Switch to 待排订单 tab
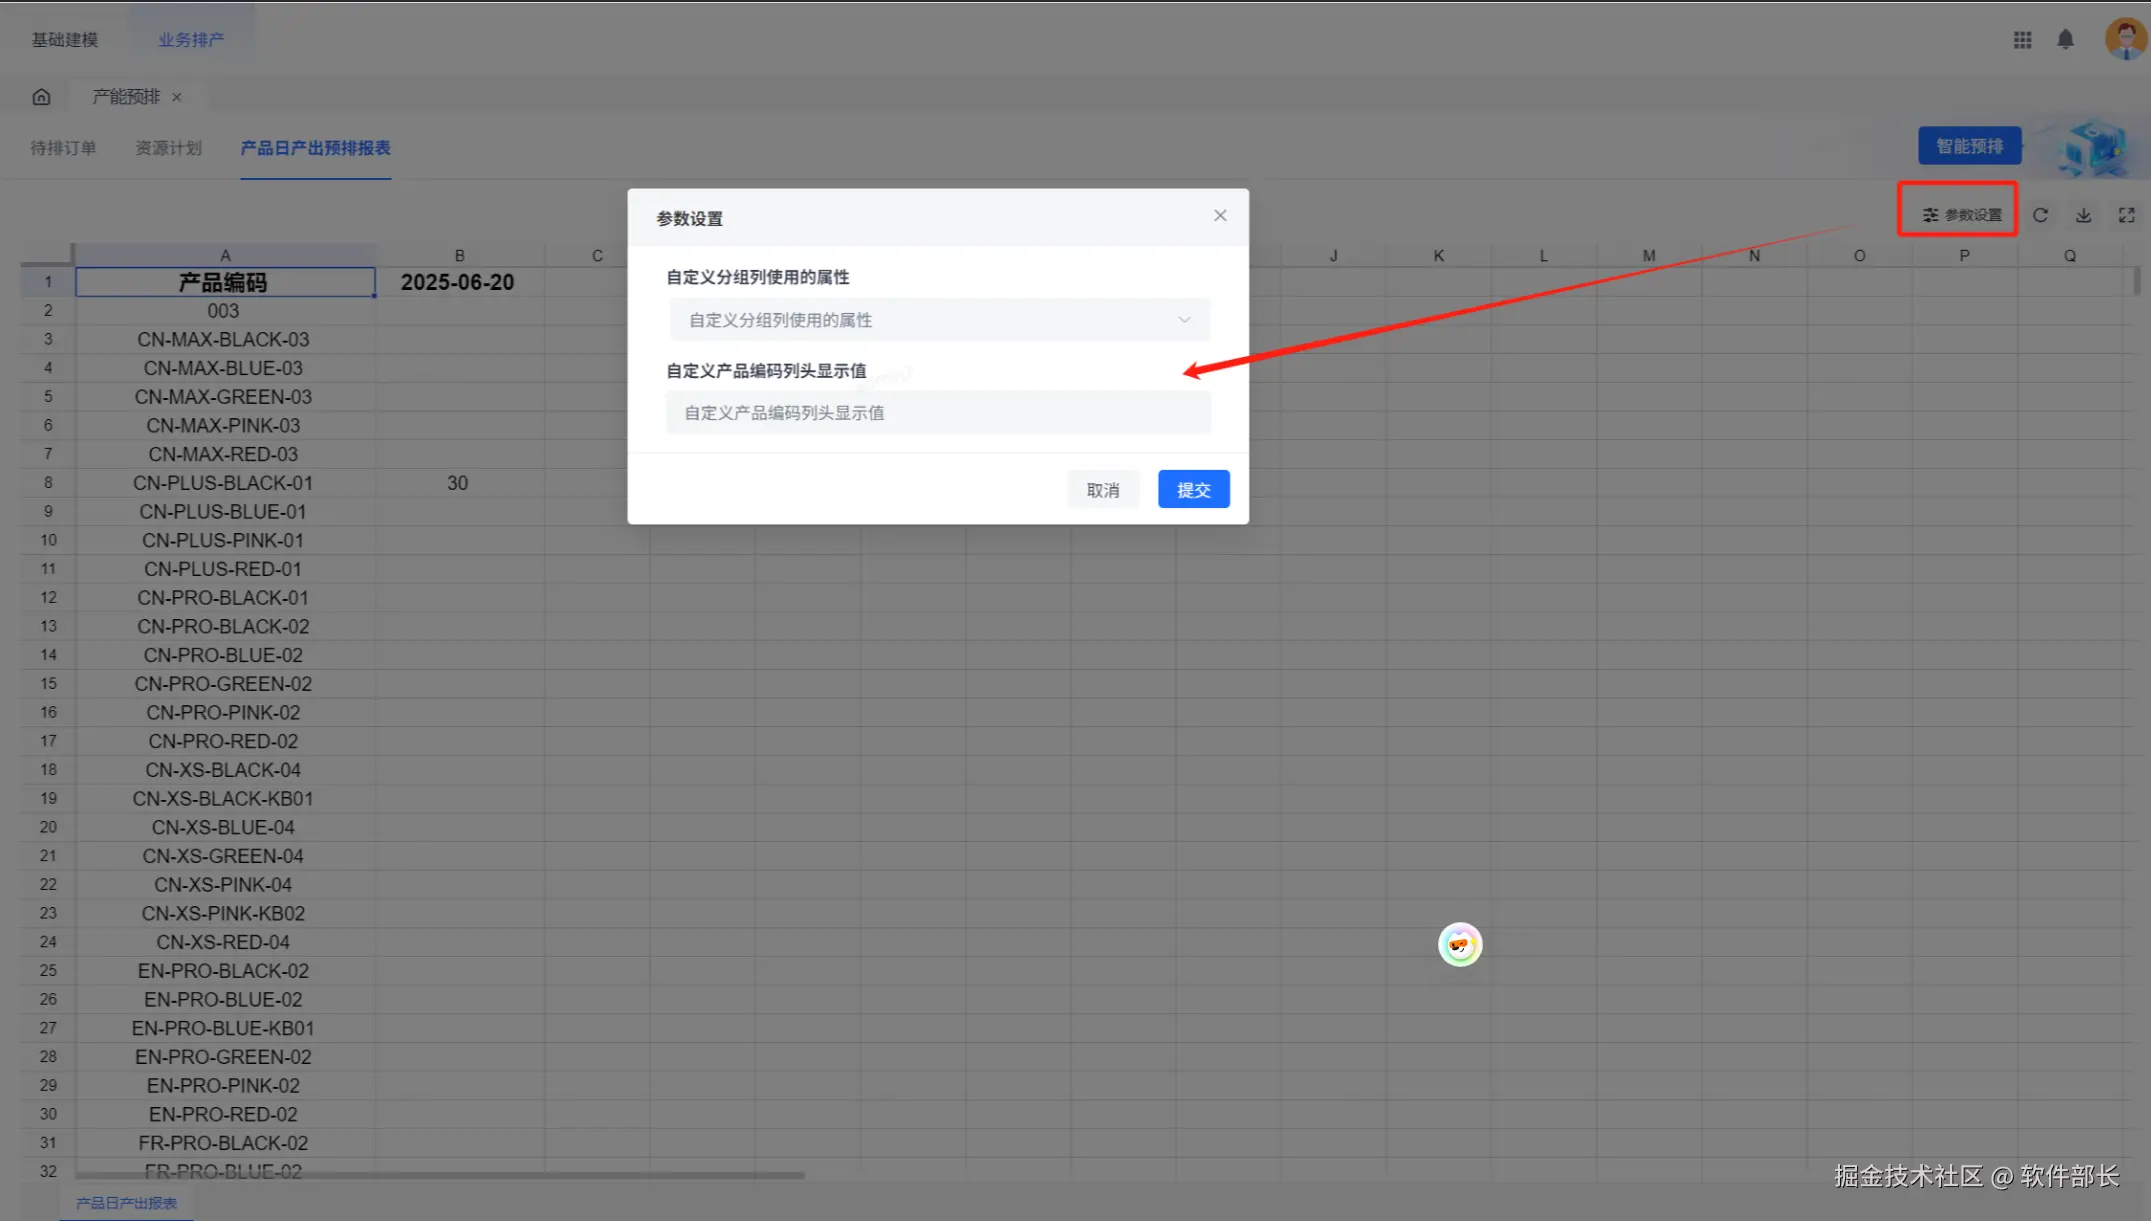Viewport: 2151px width, 1221px height. 63,148
